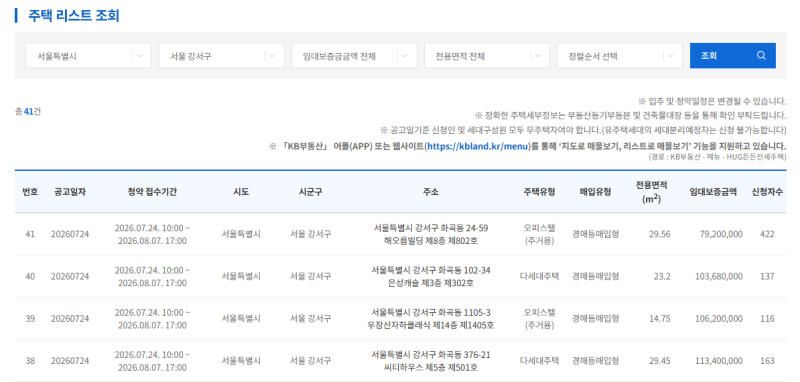This screenshot has height=382, width=800.
Task: Click area value 29.45
Action: (660, 361)
